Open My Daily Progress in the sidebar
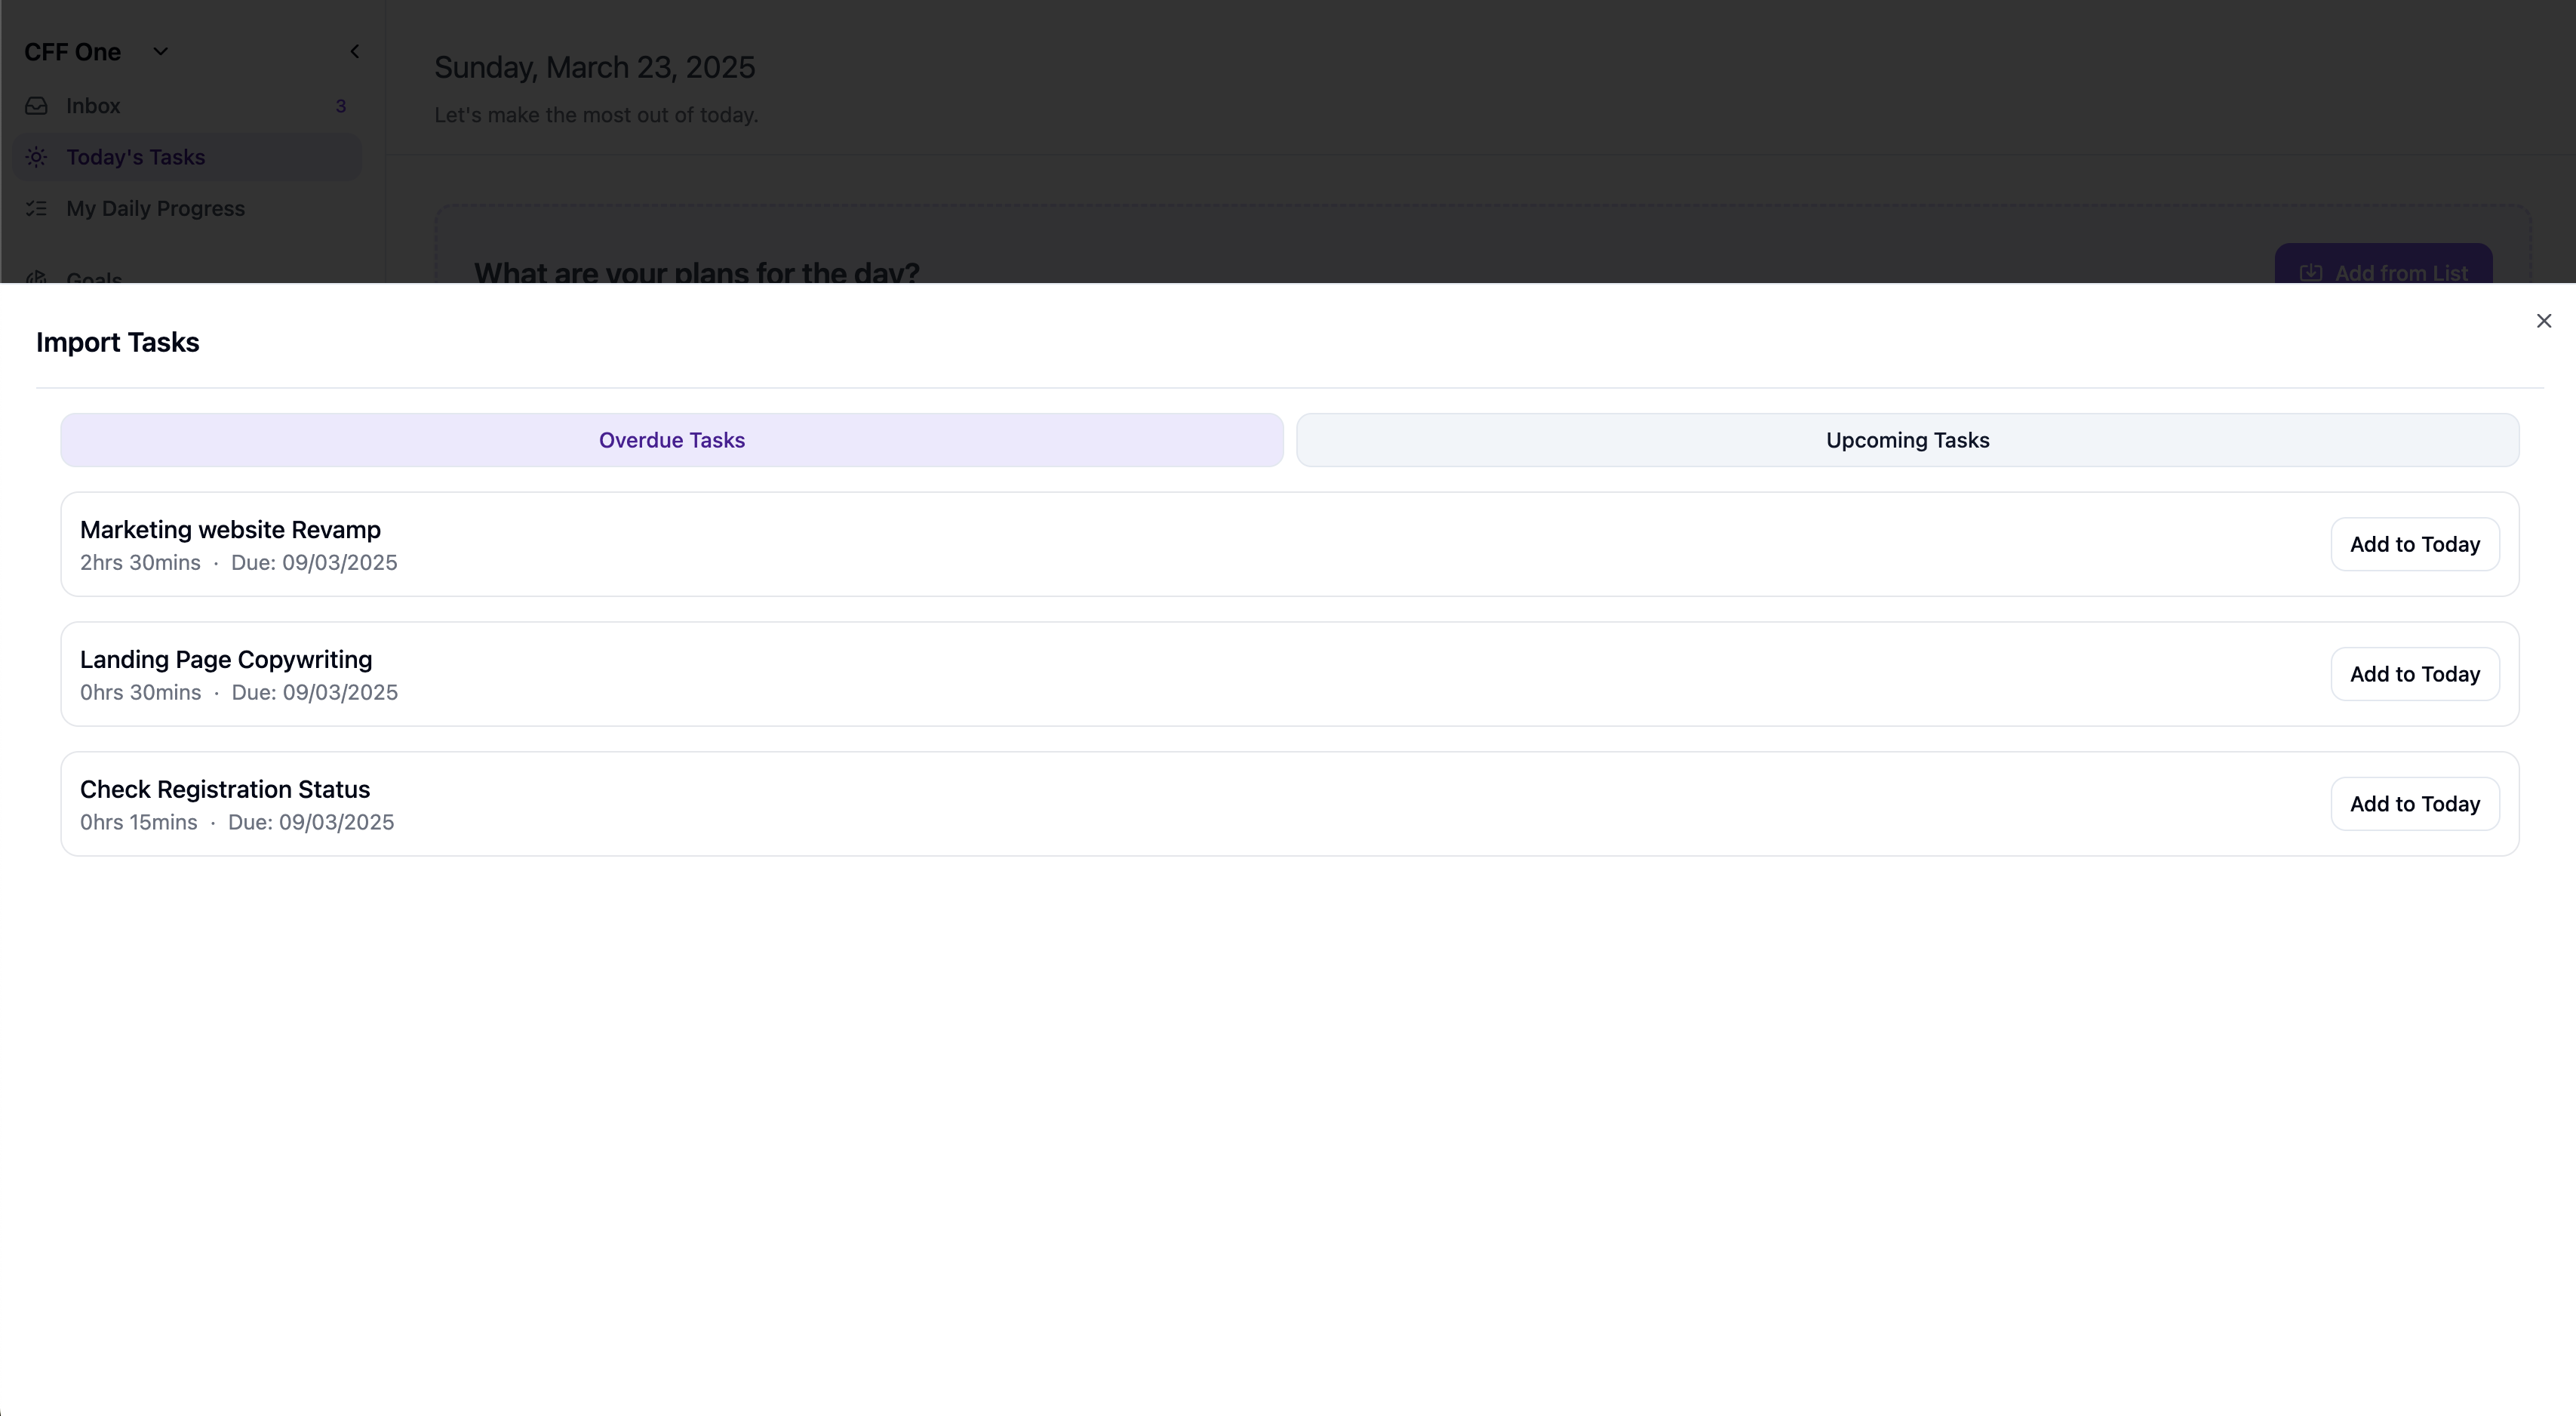 point(187,208)
